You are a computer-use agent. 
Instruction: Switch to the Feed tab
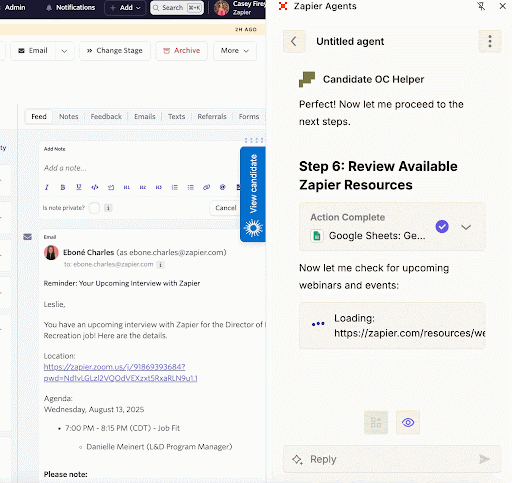pos(39,117)
